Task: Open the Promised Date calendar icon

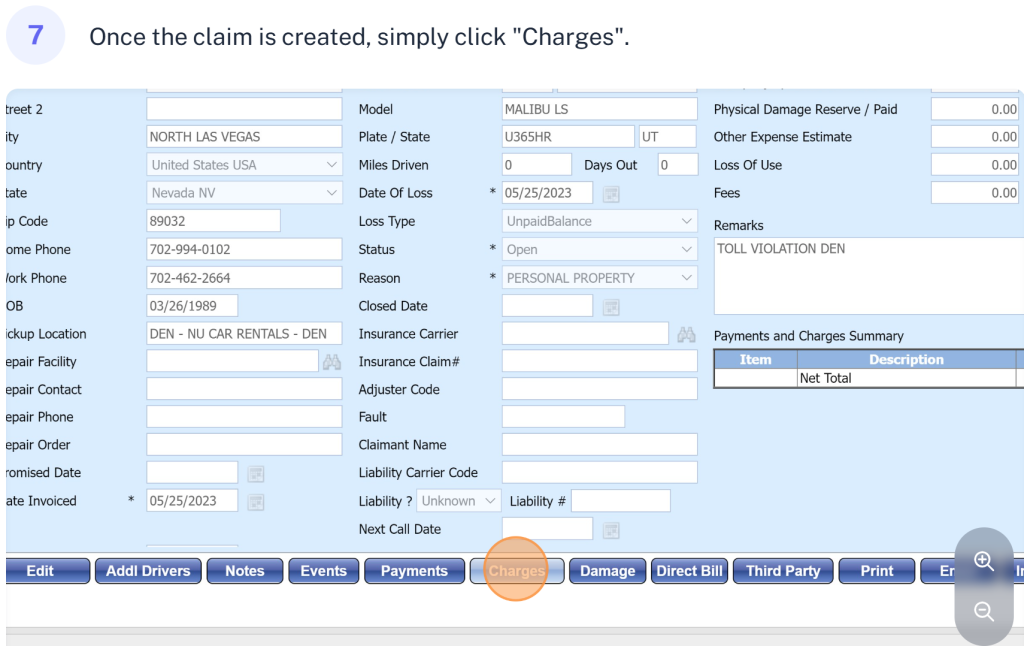Action: coord(255,473)
